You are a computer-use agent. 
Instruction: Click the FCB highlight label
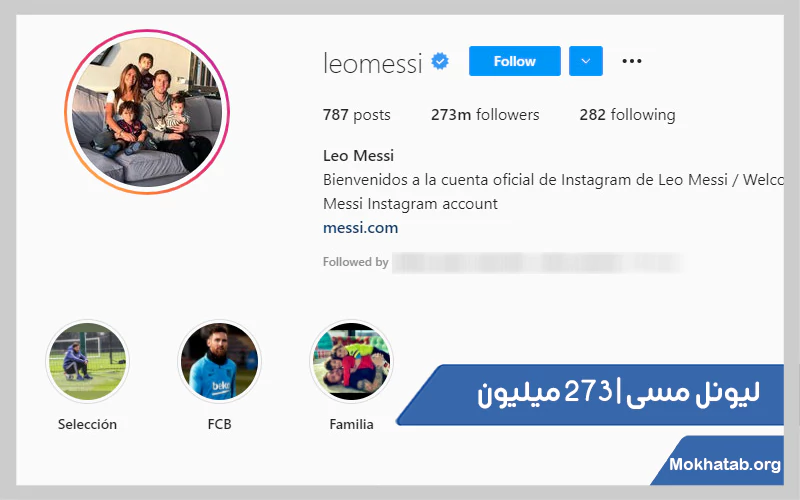coord(219,424)
